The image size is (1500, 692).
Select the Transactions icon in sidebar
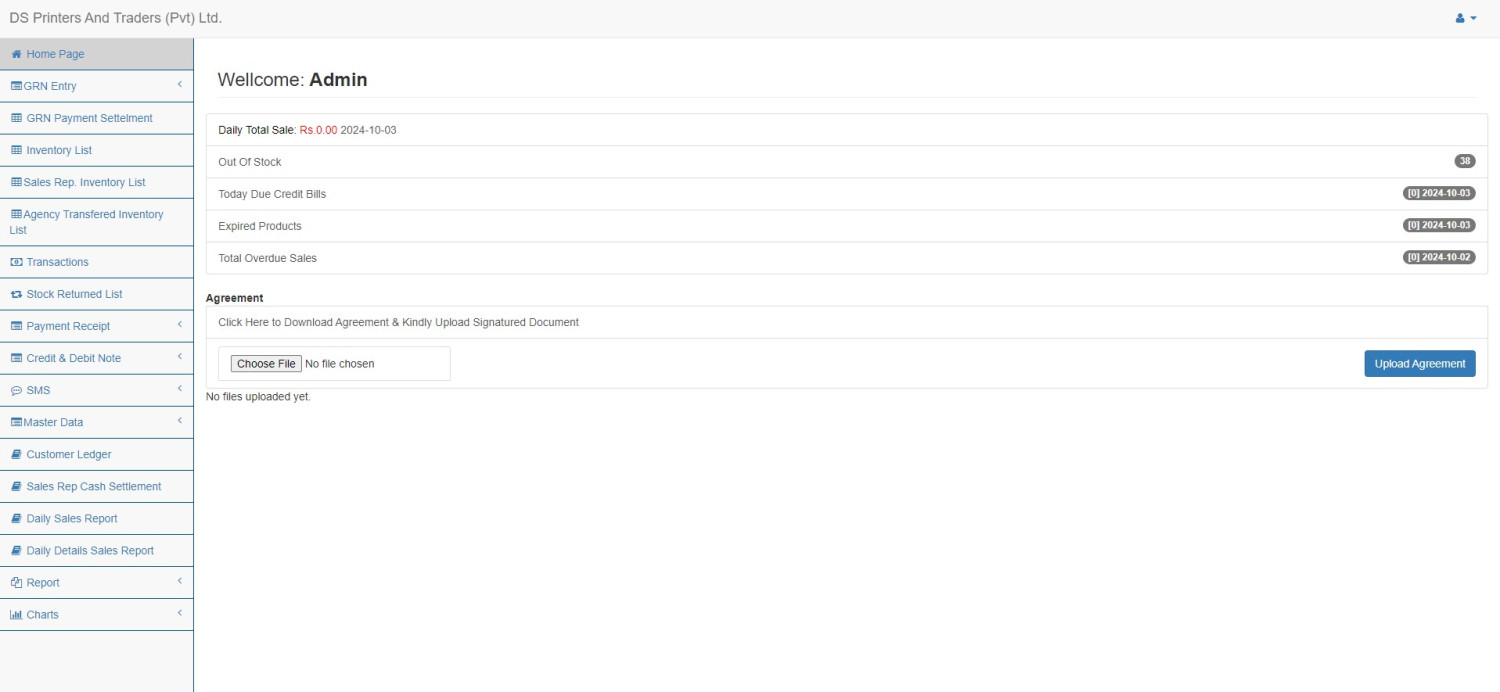click(x=15, y=261)
